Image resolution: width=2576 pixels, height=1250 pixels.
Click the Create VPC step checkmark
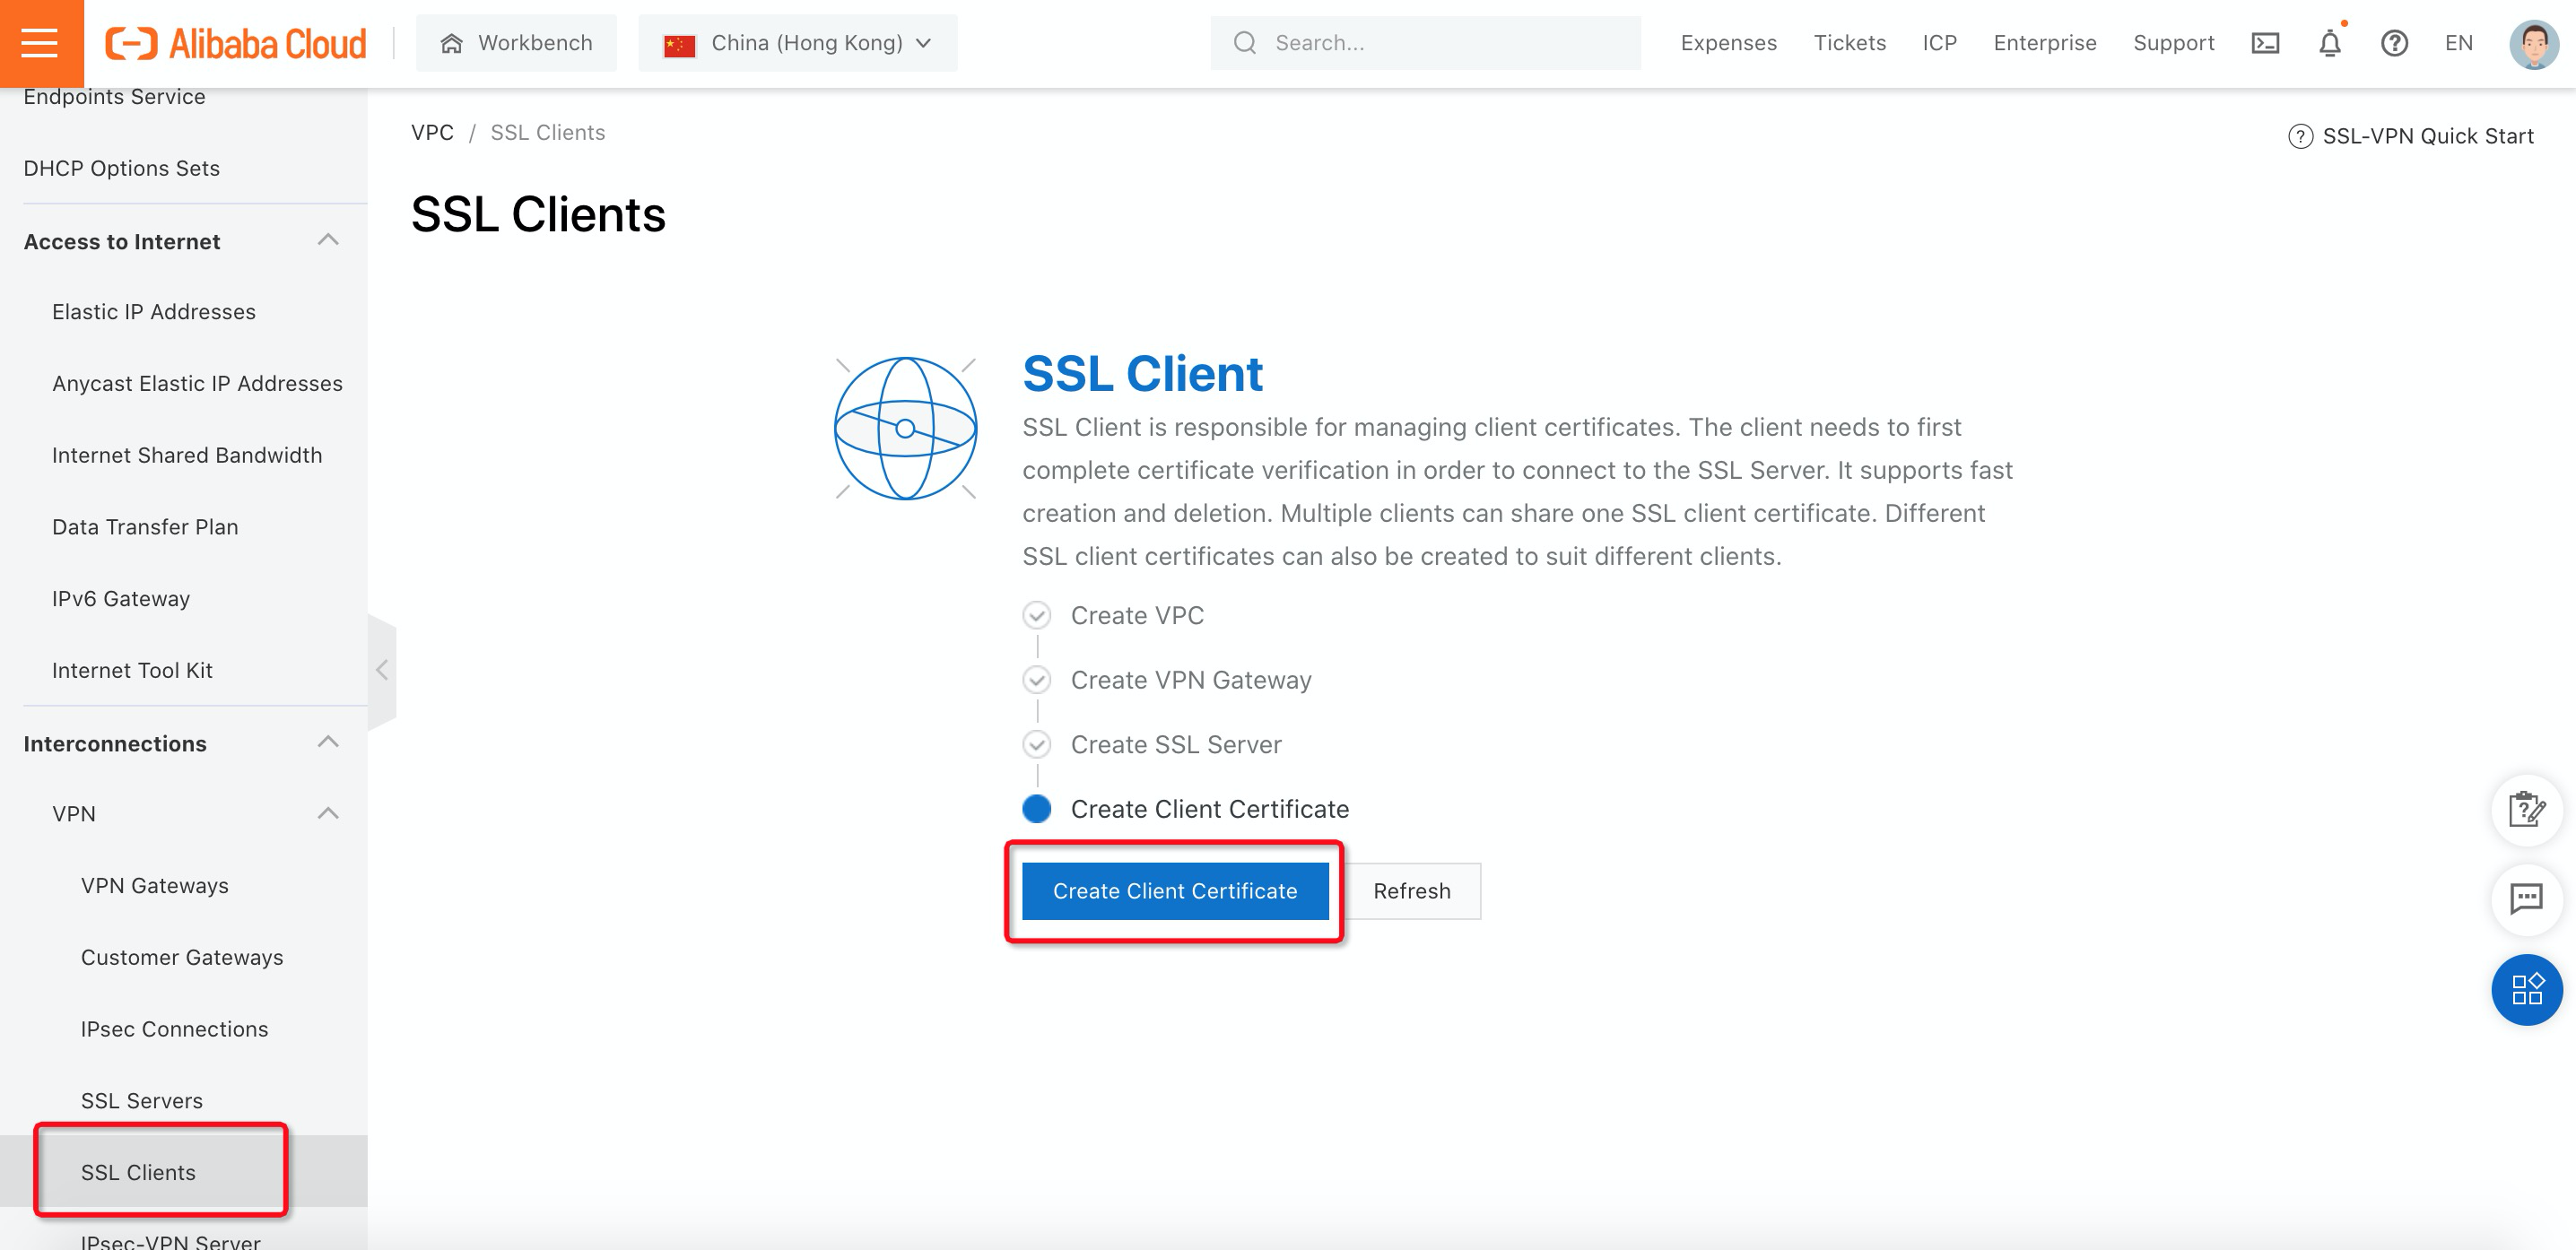(1037, 615)
